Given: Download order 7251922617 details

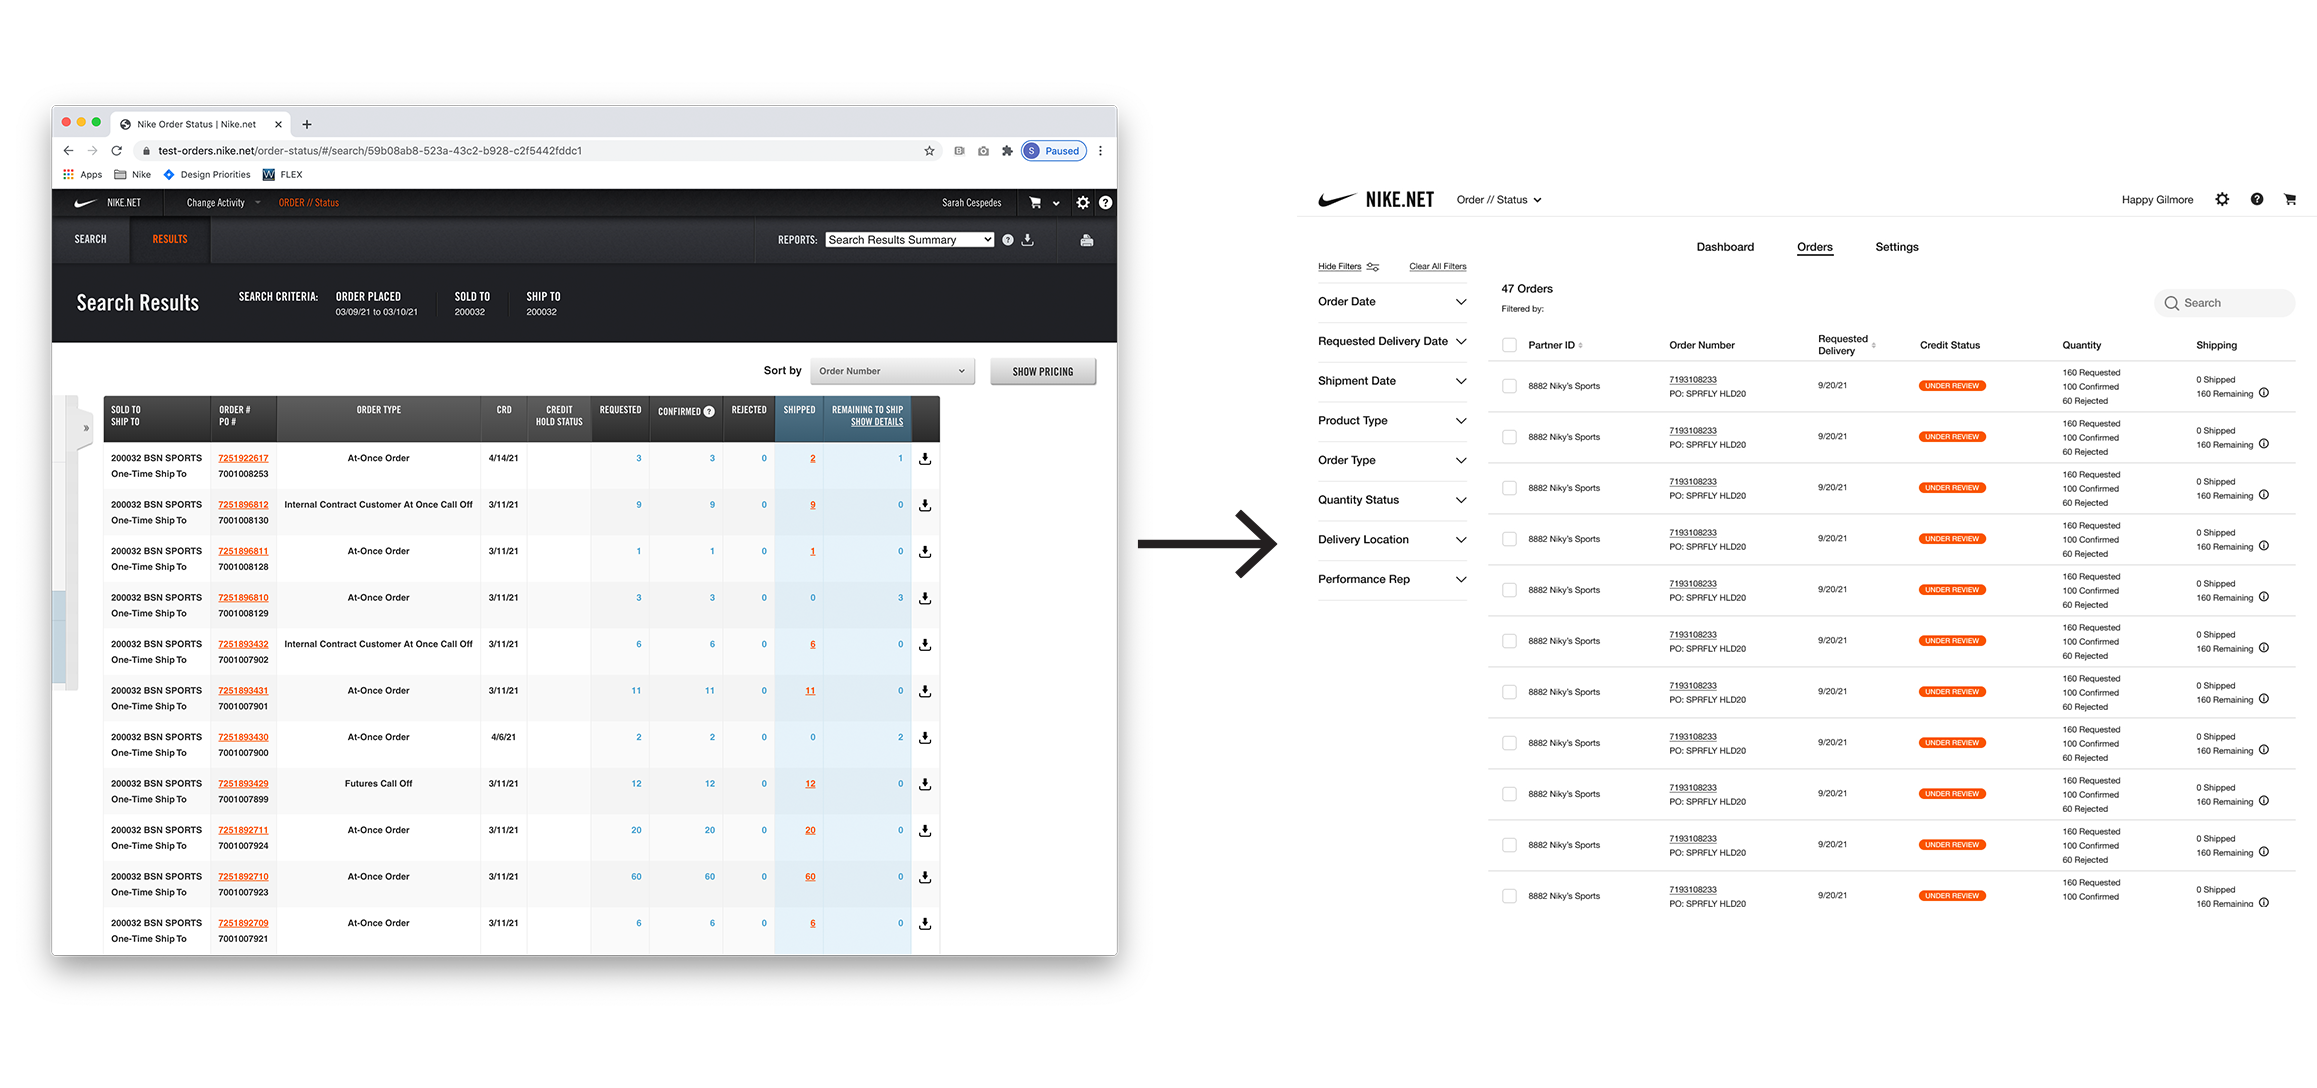Looking at the screenshot, I should click(925, 459).
